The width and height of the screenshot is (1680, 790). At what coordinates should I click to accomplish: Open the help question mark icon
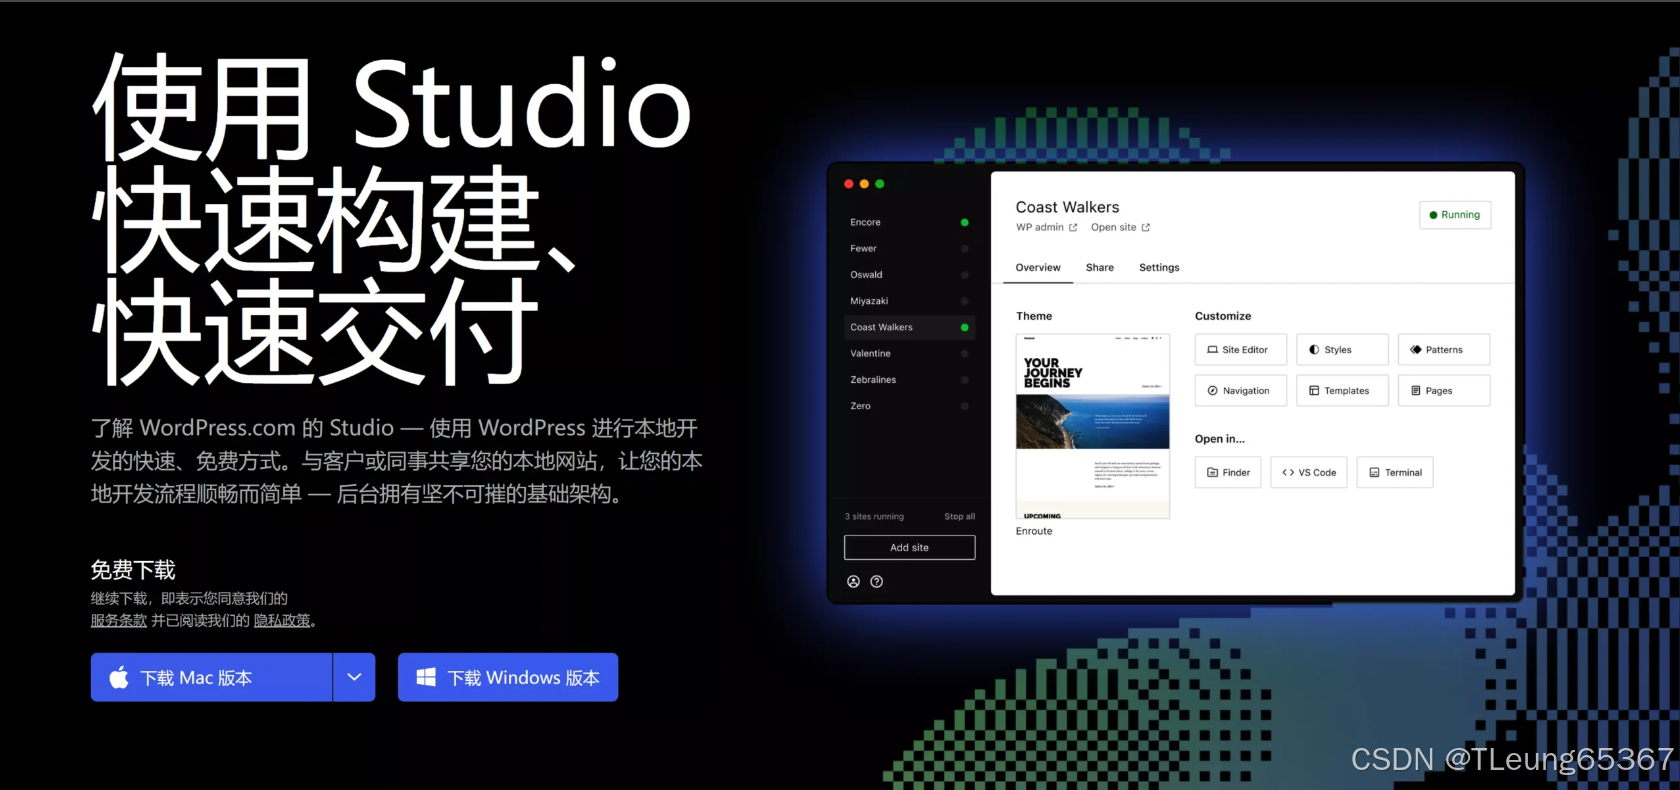point(876,581)
